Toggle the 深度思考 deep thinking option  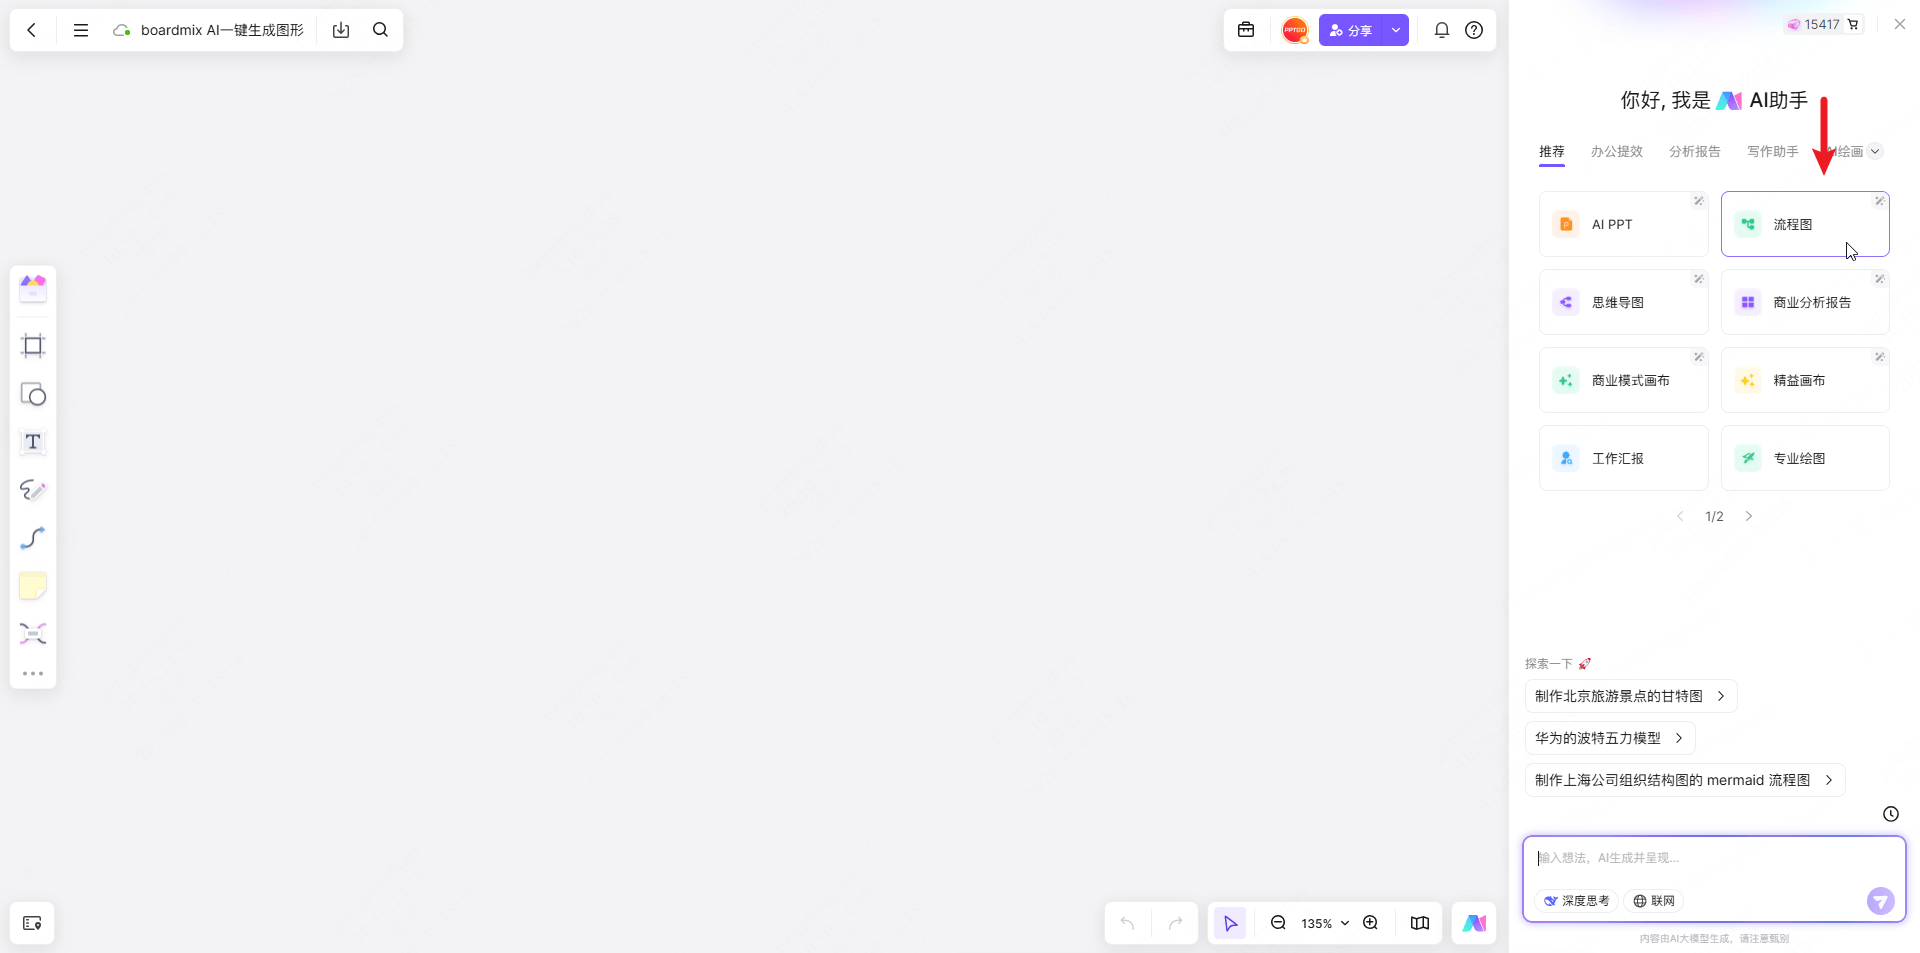(1576, 901)
